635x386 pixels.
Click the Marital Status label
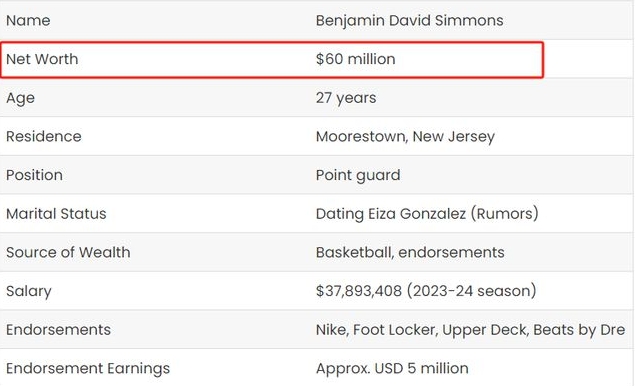[x=56, y=213]
